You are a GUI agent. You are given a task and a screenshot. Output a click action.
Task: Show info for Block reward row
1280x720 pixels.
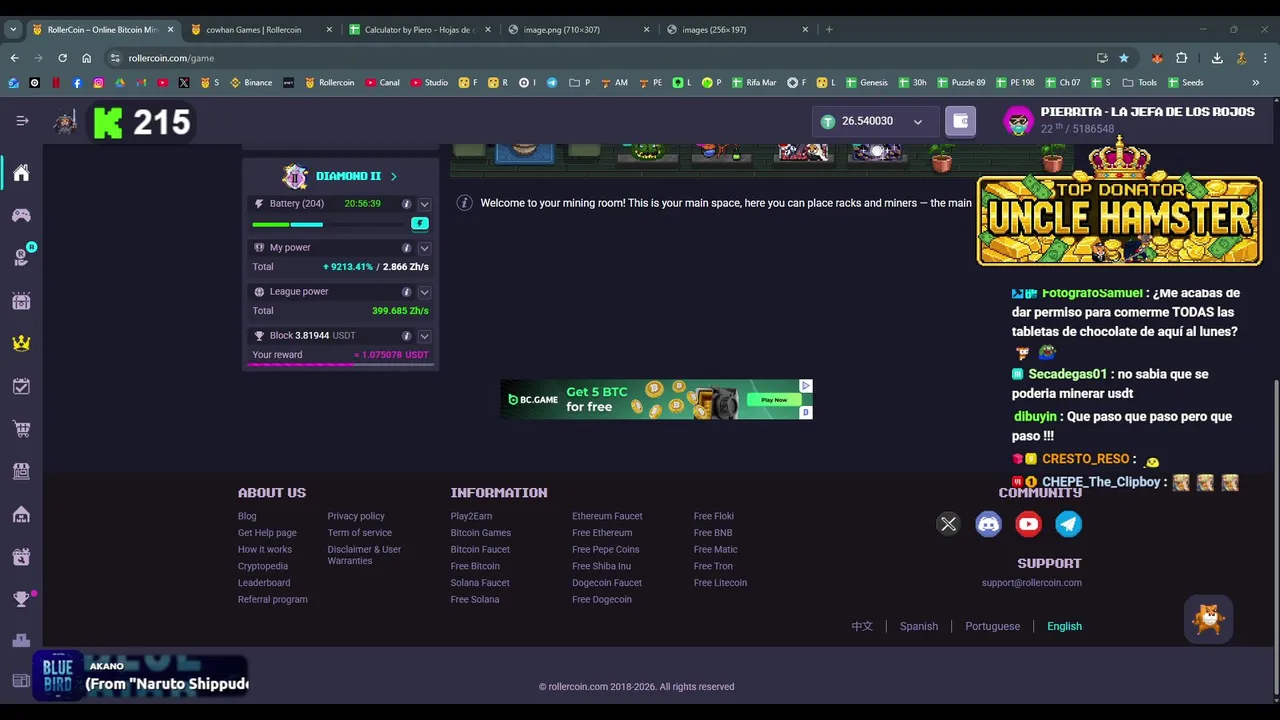(x=406, y=336)
